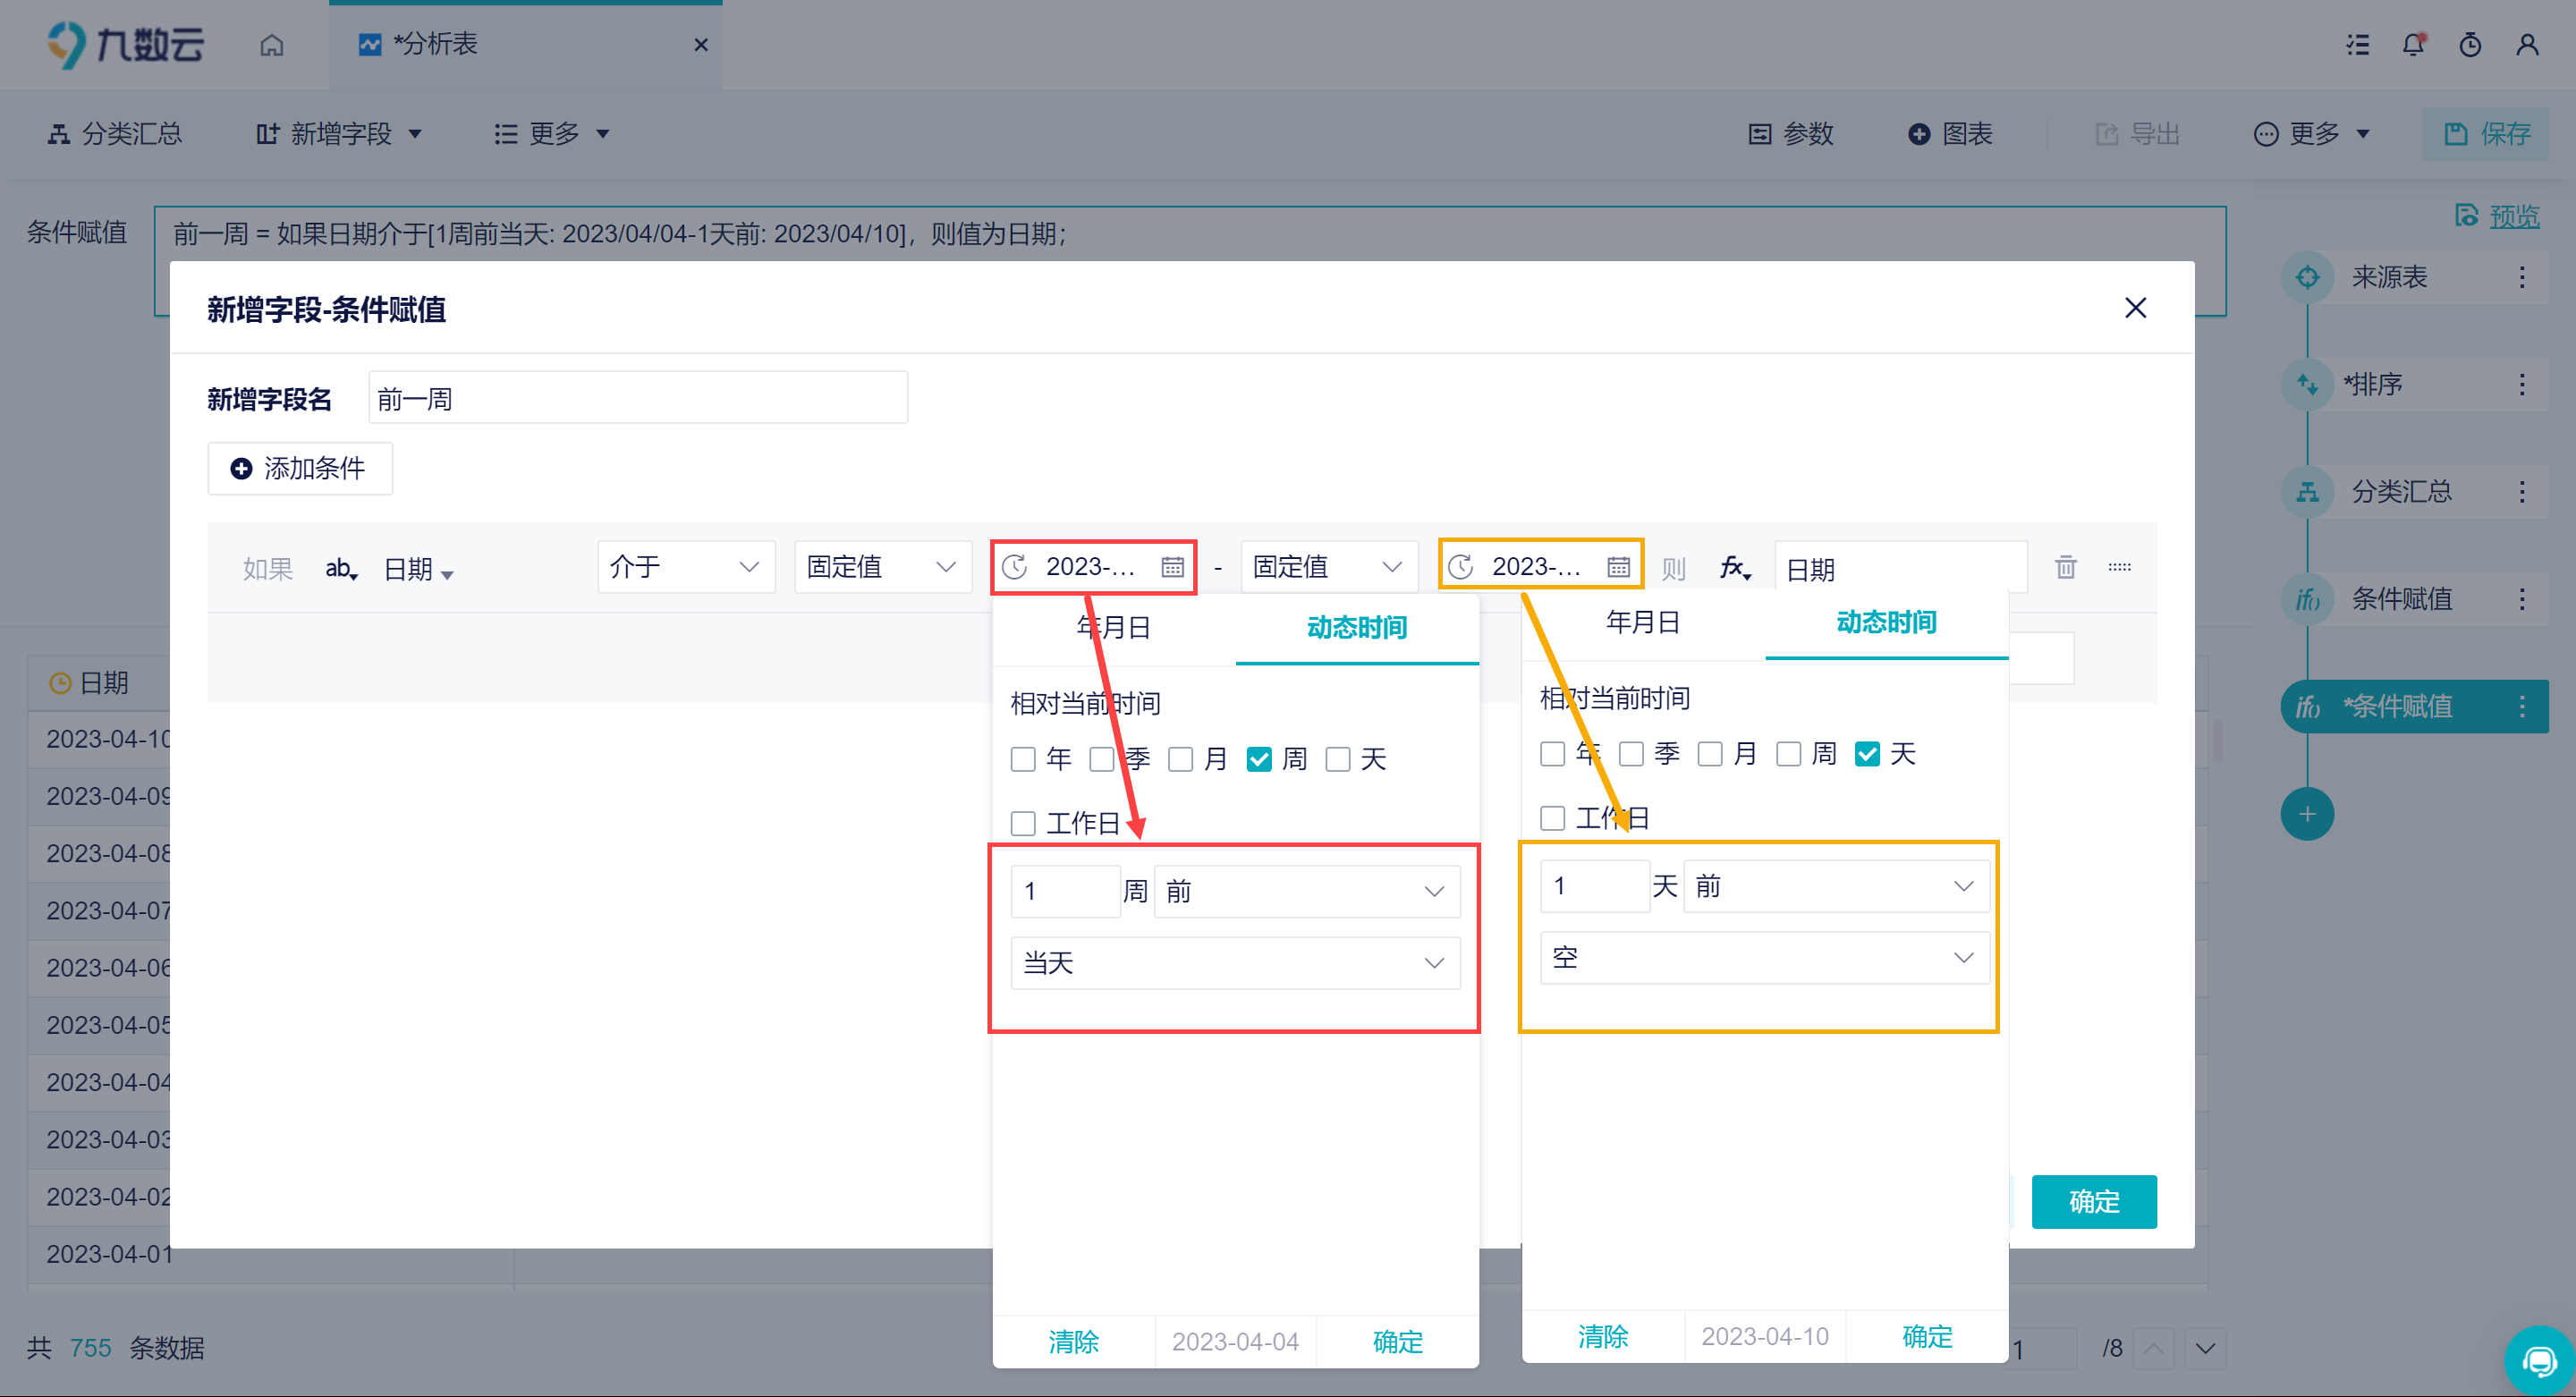The image size is (2576, 1397).
Task: Click the home icon in top bar
Action: point(272,45)
